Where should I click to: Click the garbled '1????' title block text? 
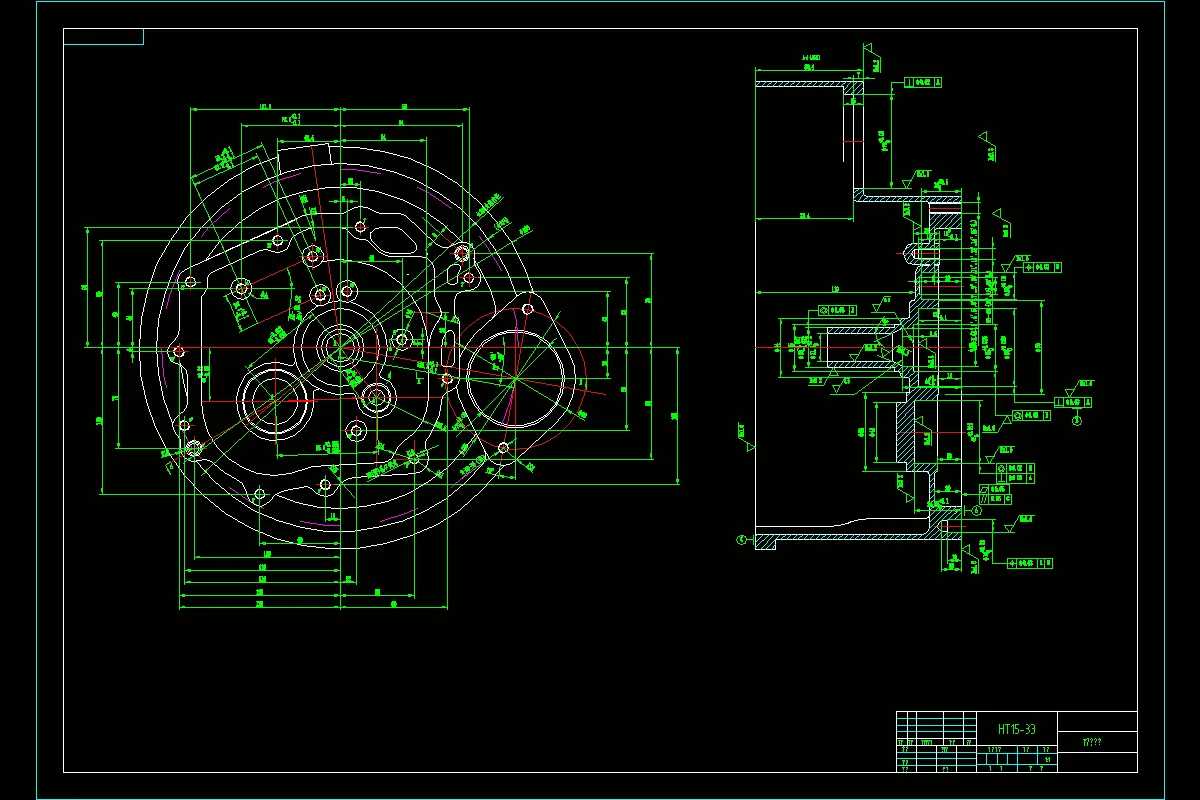(x=1092, y=742)
